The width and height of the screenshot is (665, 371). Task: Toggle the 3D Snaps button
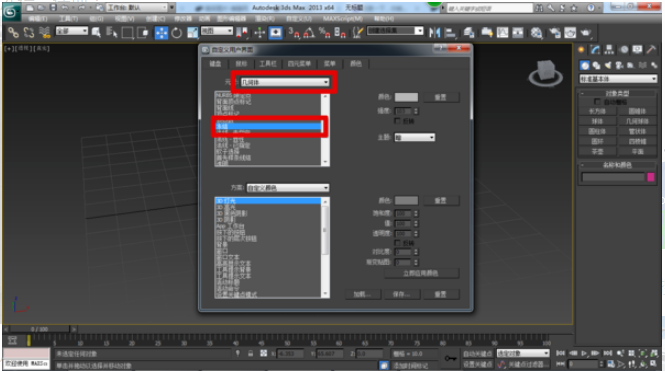(293, 32)
